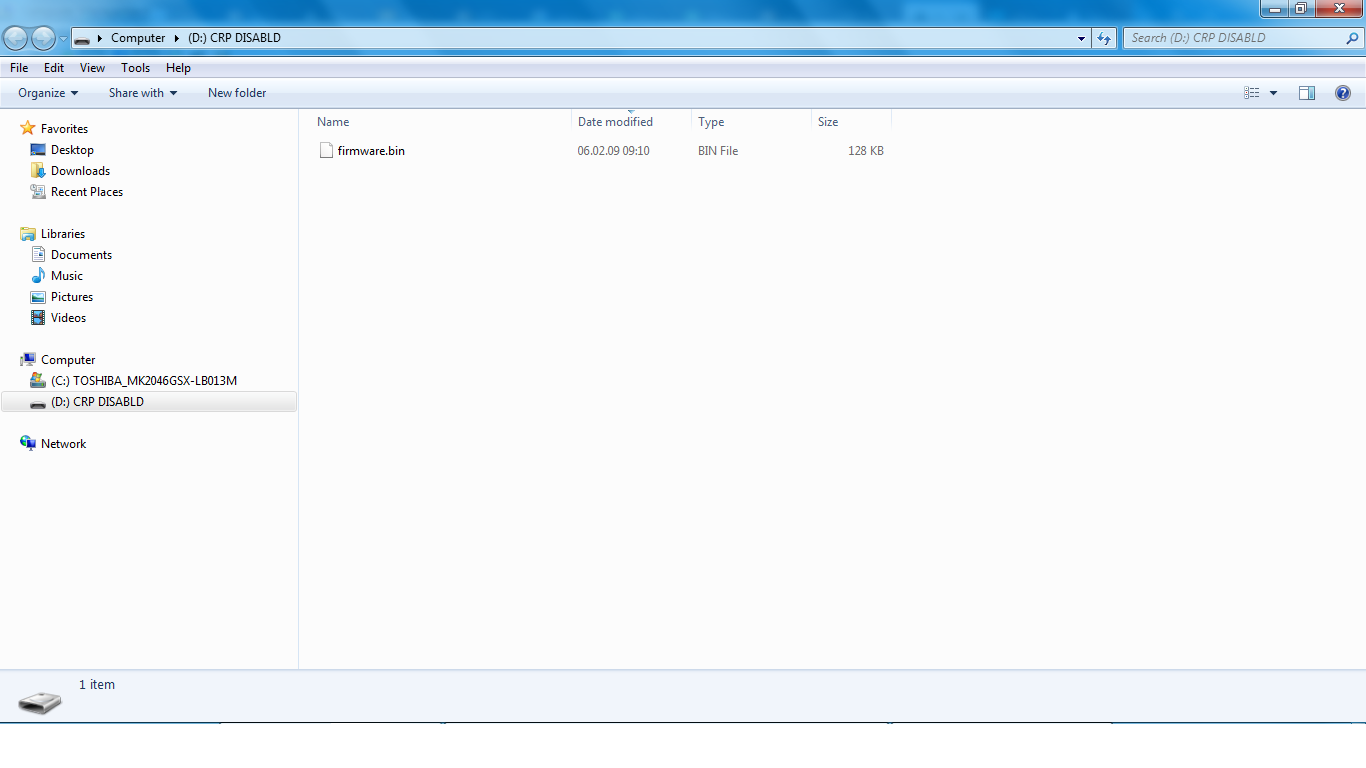This screenshot has width=1366, height=768.
Task: Open the View menu
Action: [92, 68]
